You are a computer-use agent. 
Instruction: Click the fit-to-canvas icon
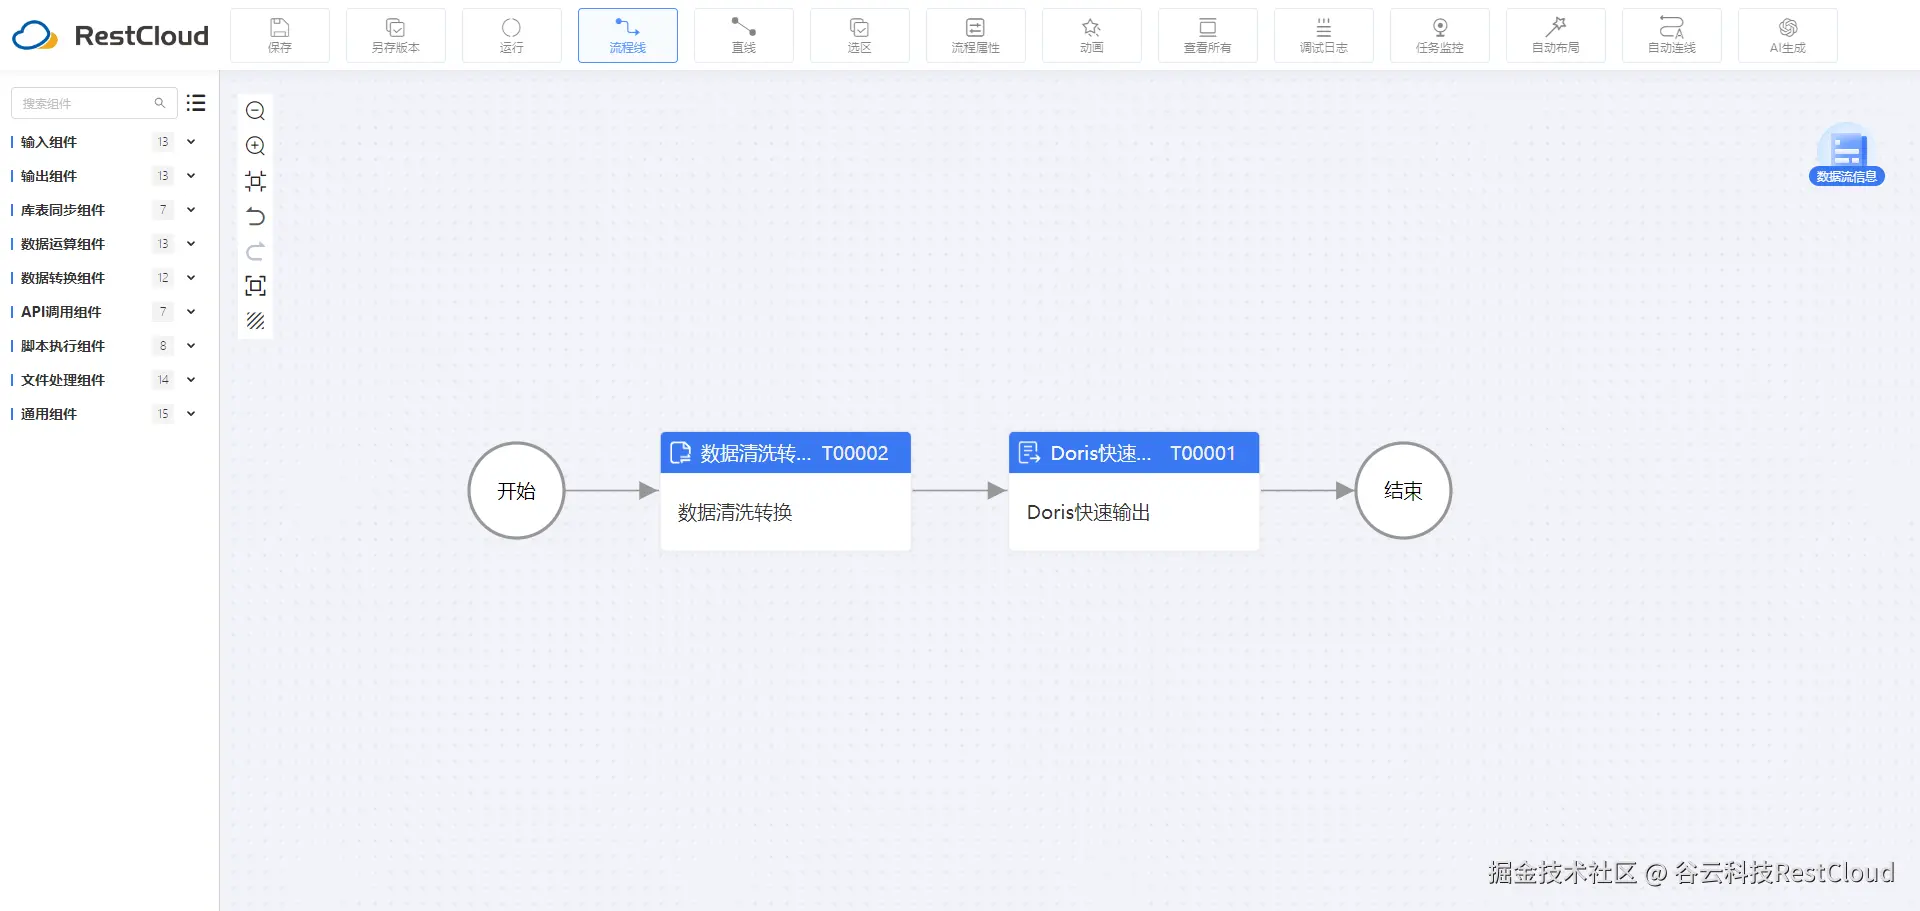pyautogui.click(x=255, y=181)
